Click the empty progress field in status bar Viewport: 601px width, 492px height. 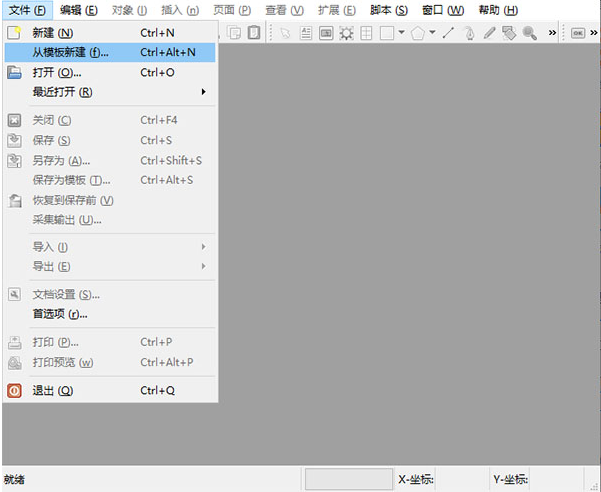(349, 479)
